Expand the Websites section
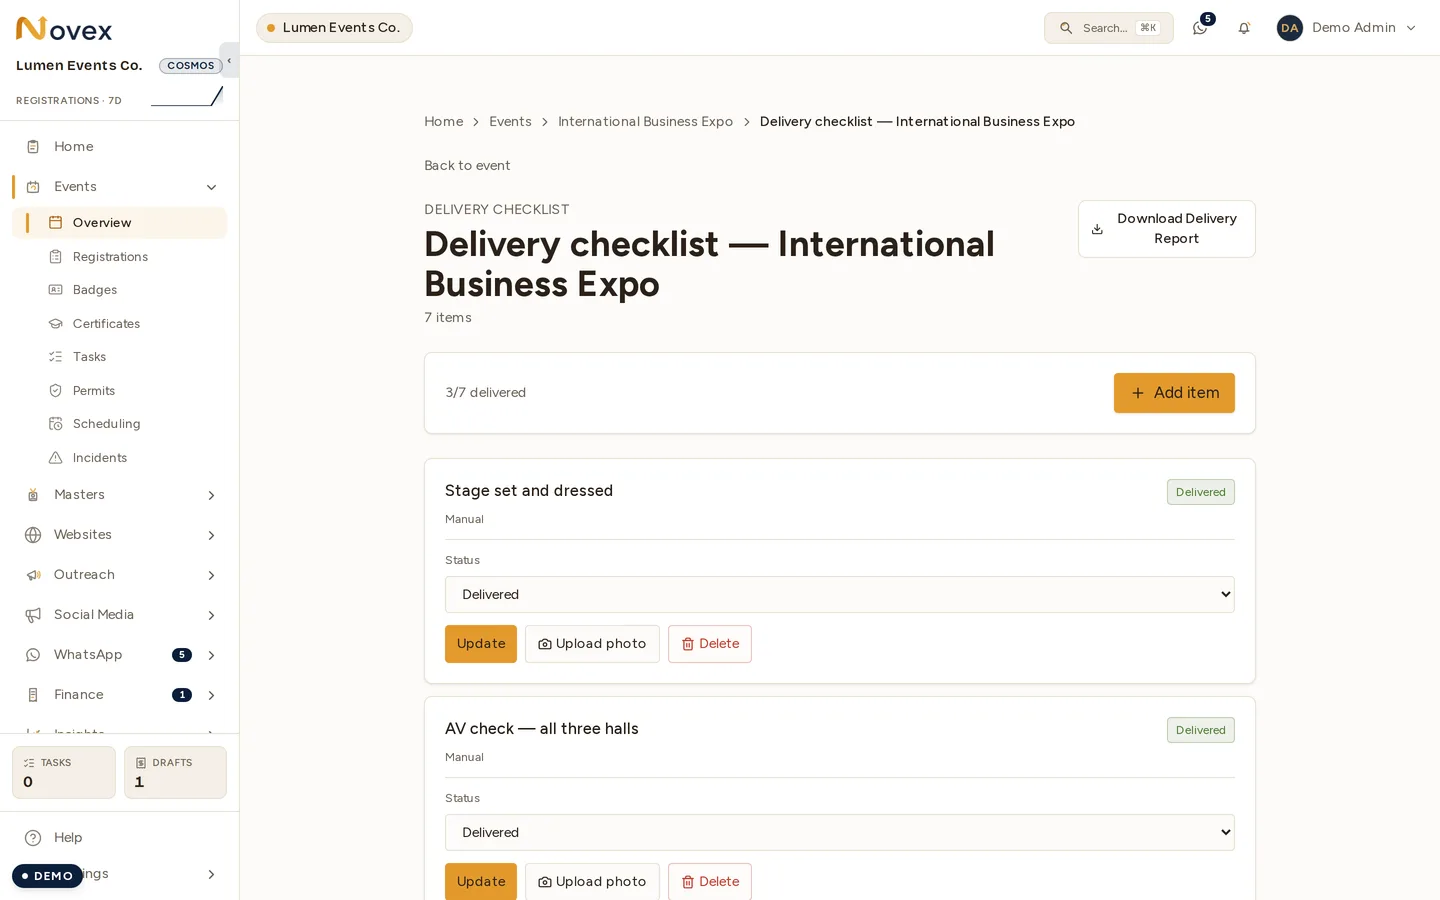The image size is (1440, 900). [211, 535]
